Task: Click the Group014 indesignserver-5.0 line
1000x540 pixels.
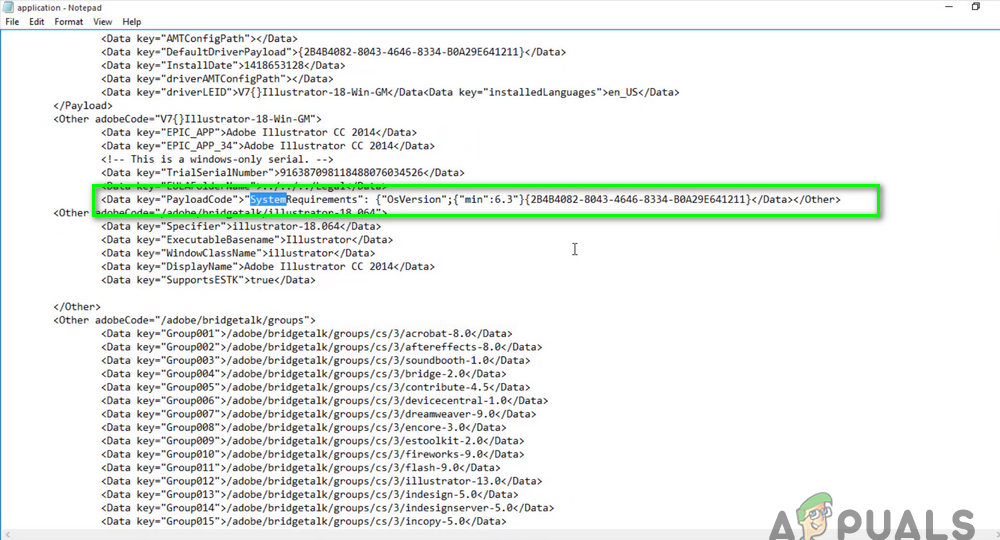Action: (327, 507)
